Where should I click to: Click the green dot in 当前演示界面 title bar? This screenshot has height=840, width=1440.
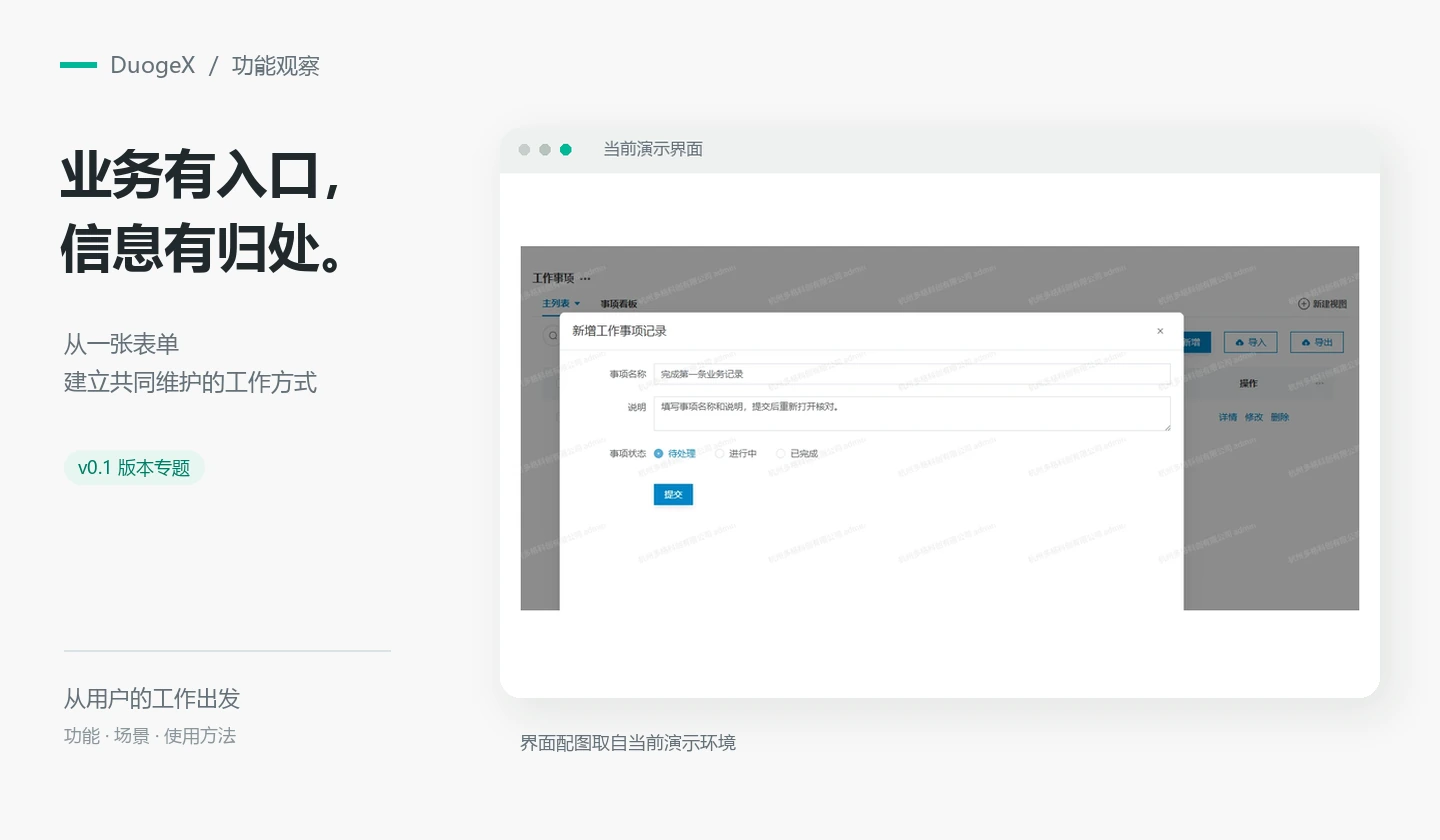[566, 150]
